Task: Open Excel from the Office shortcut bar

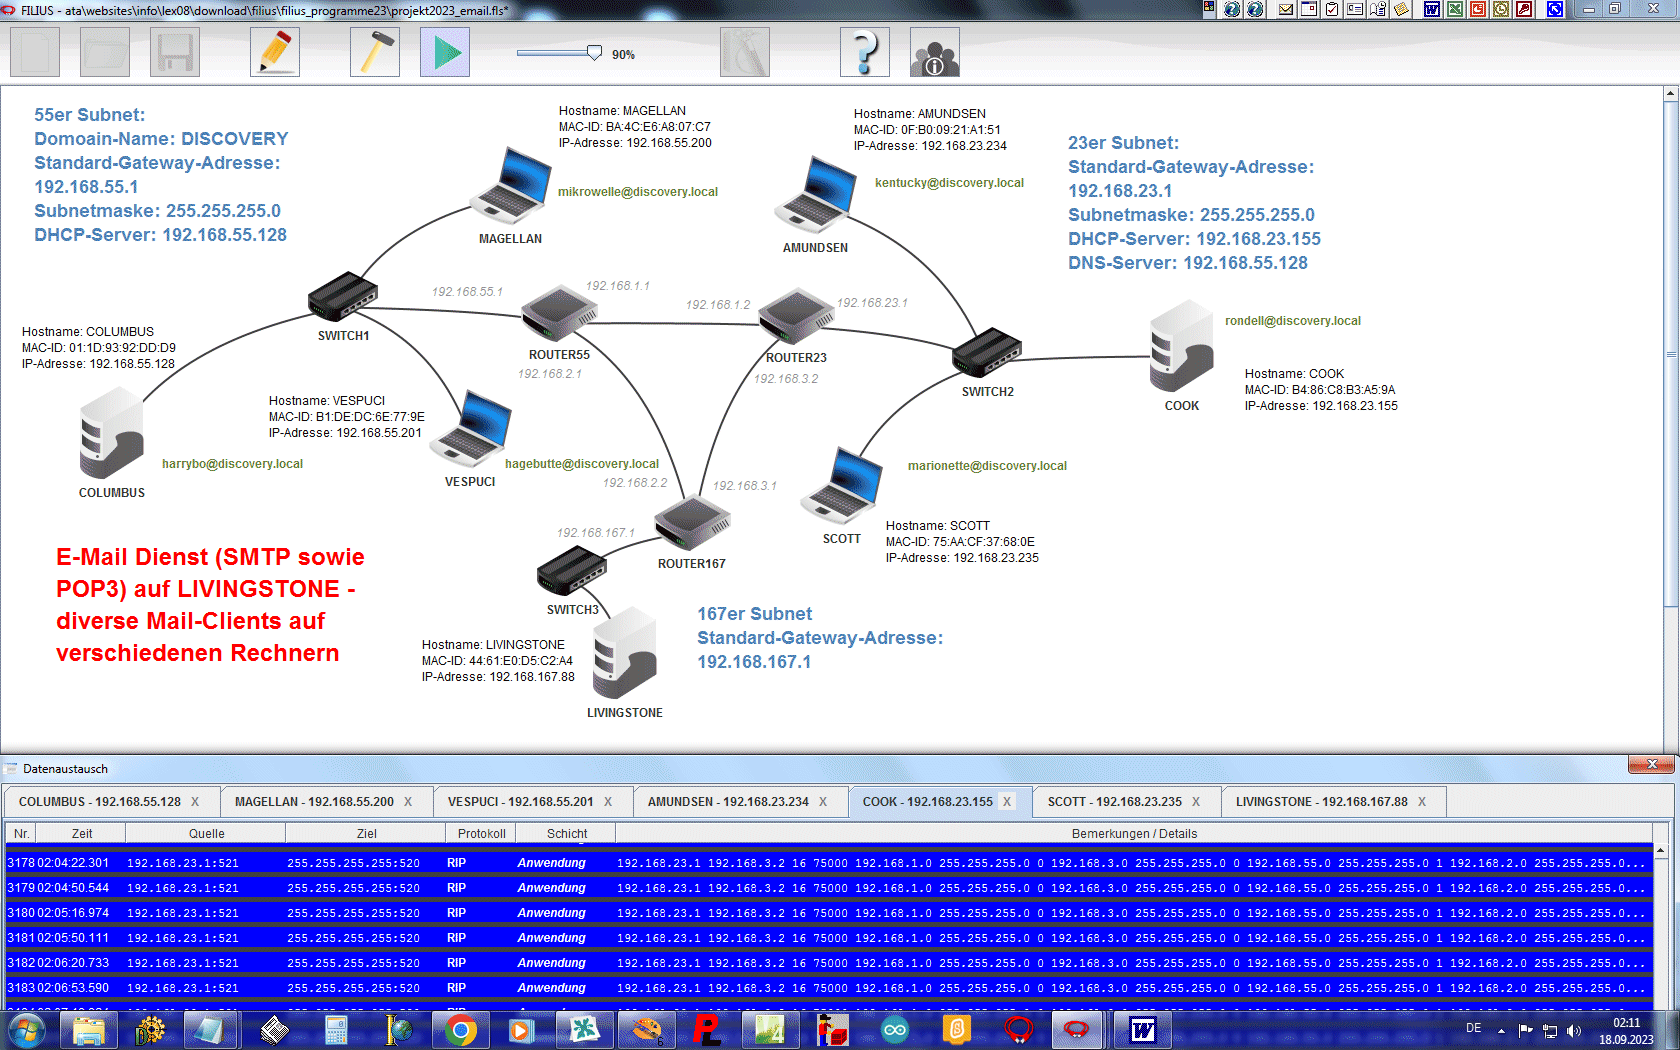Action: [x=1454, y=9]
